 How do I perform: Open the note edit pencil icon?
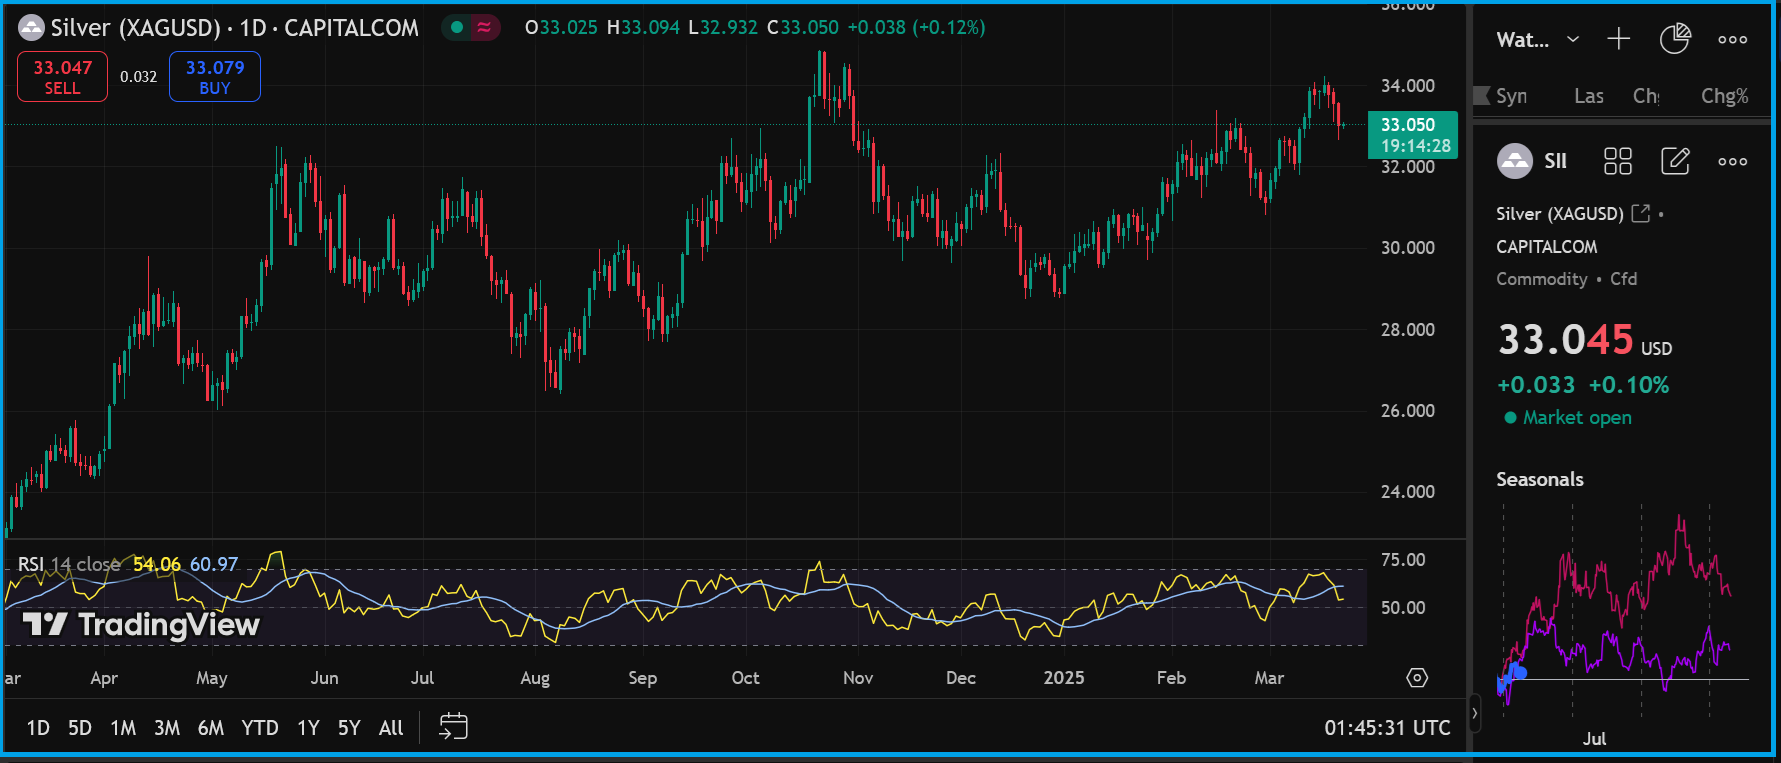(x=1674, y=161)
